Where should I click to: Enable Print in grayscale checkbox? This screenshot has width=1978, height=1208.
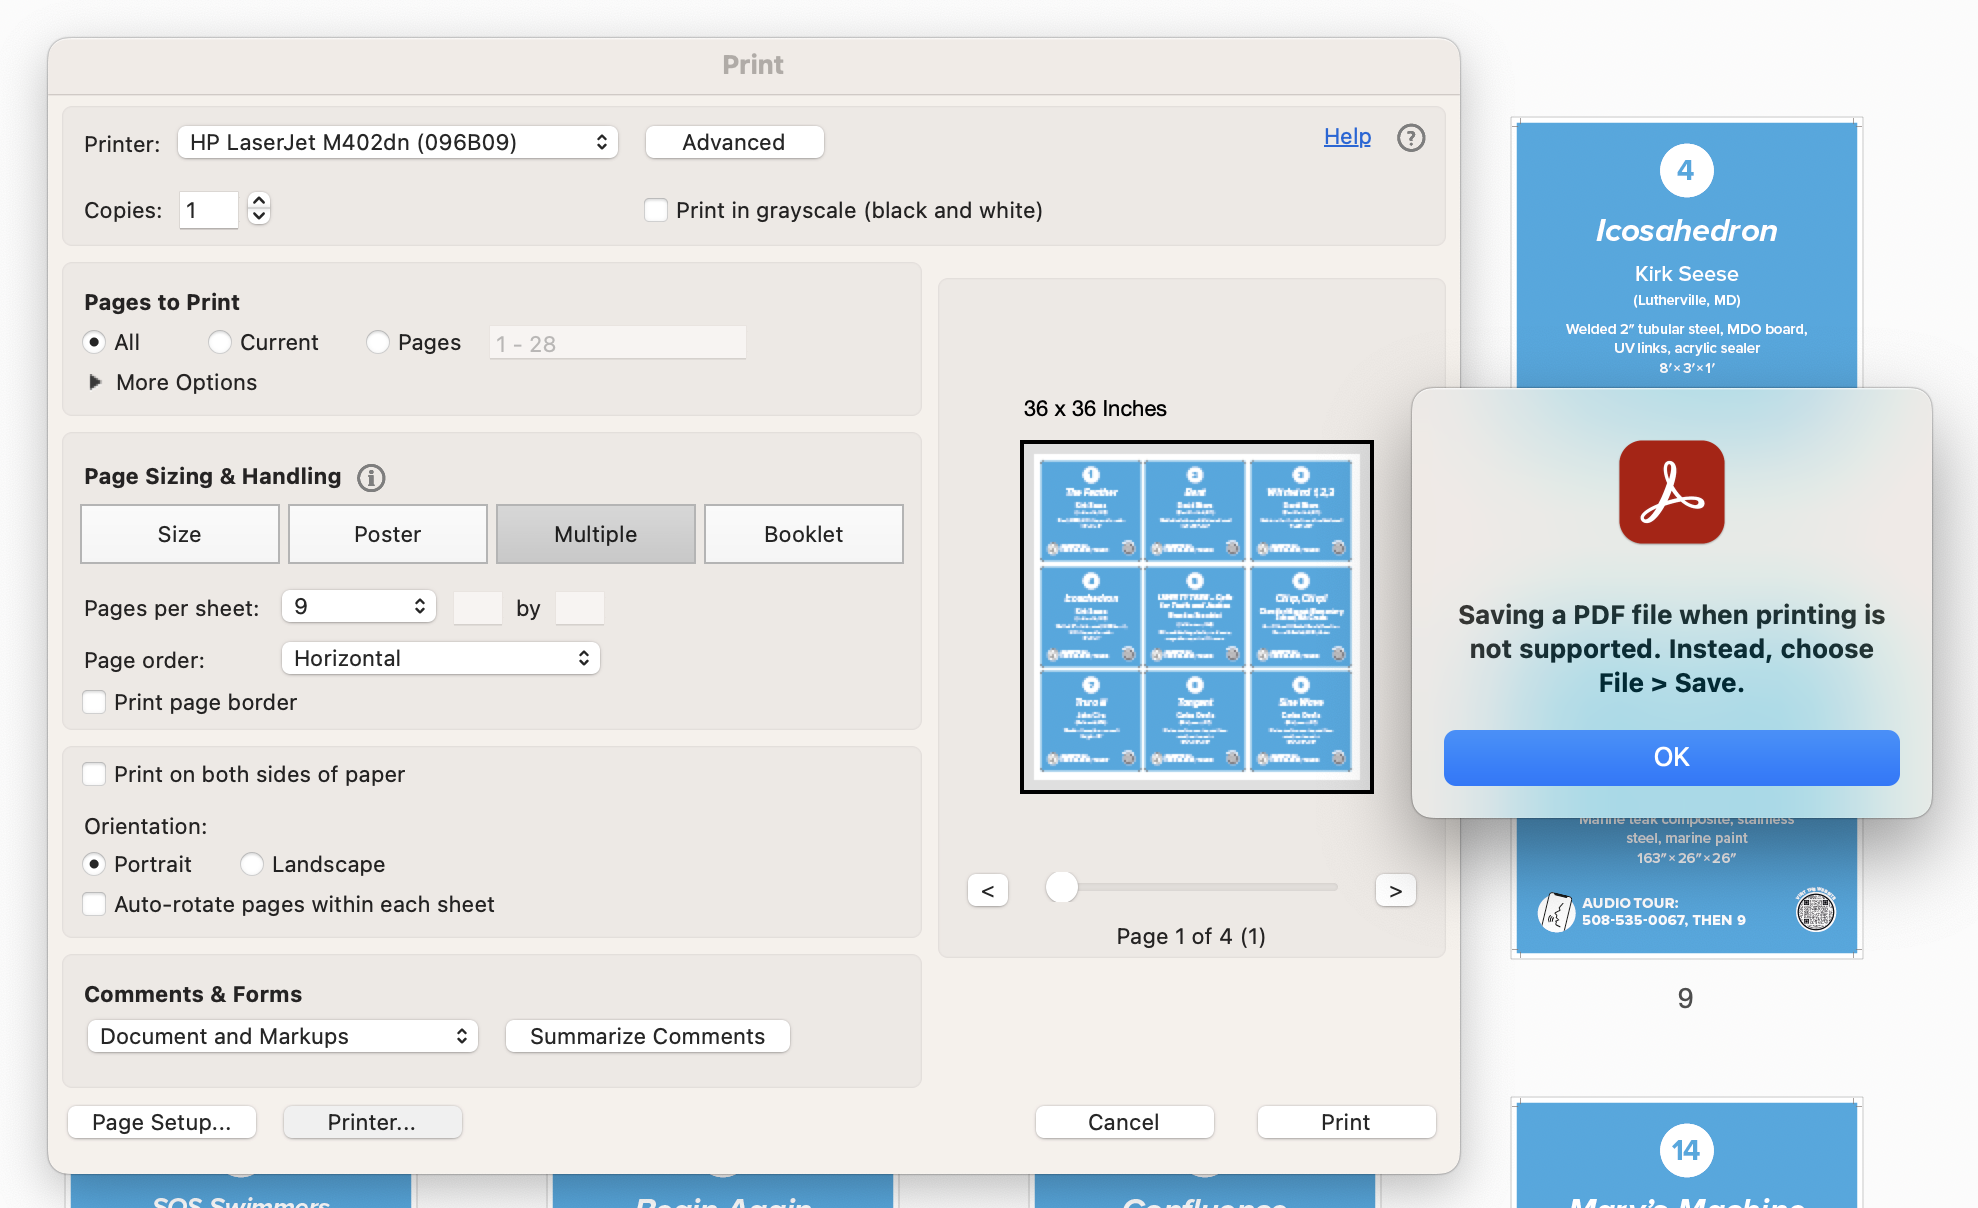pyautogui.click(x=653, y=211)
